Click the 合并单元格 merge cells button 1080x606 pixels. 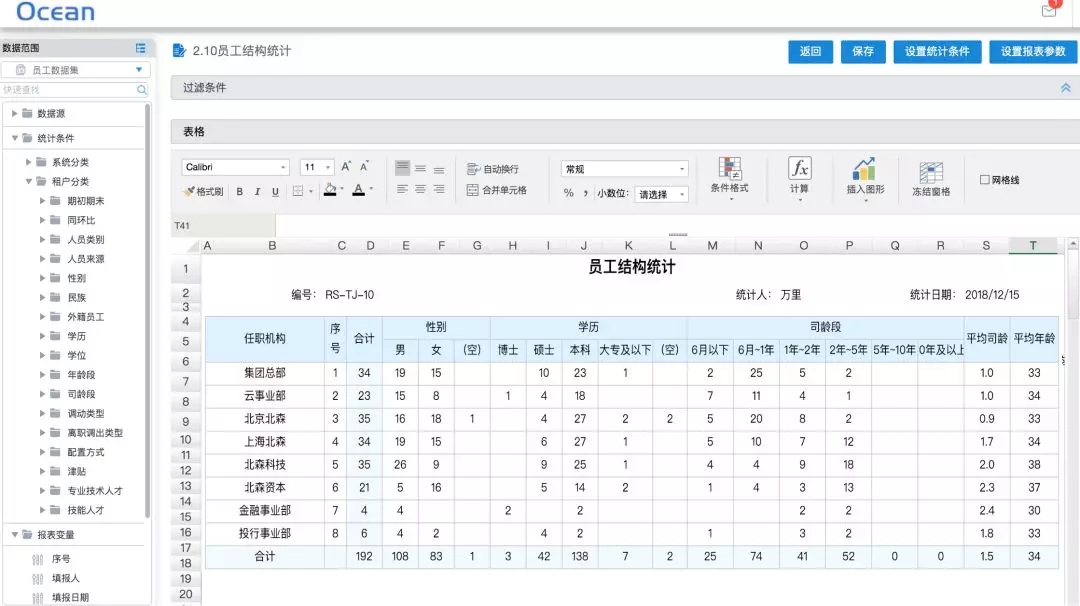(497, 190)
